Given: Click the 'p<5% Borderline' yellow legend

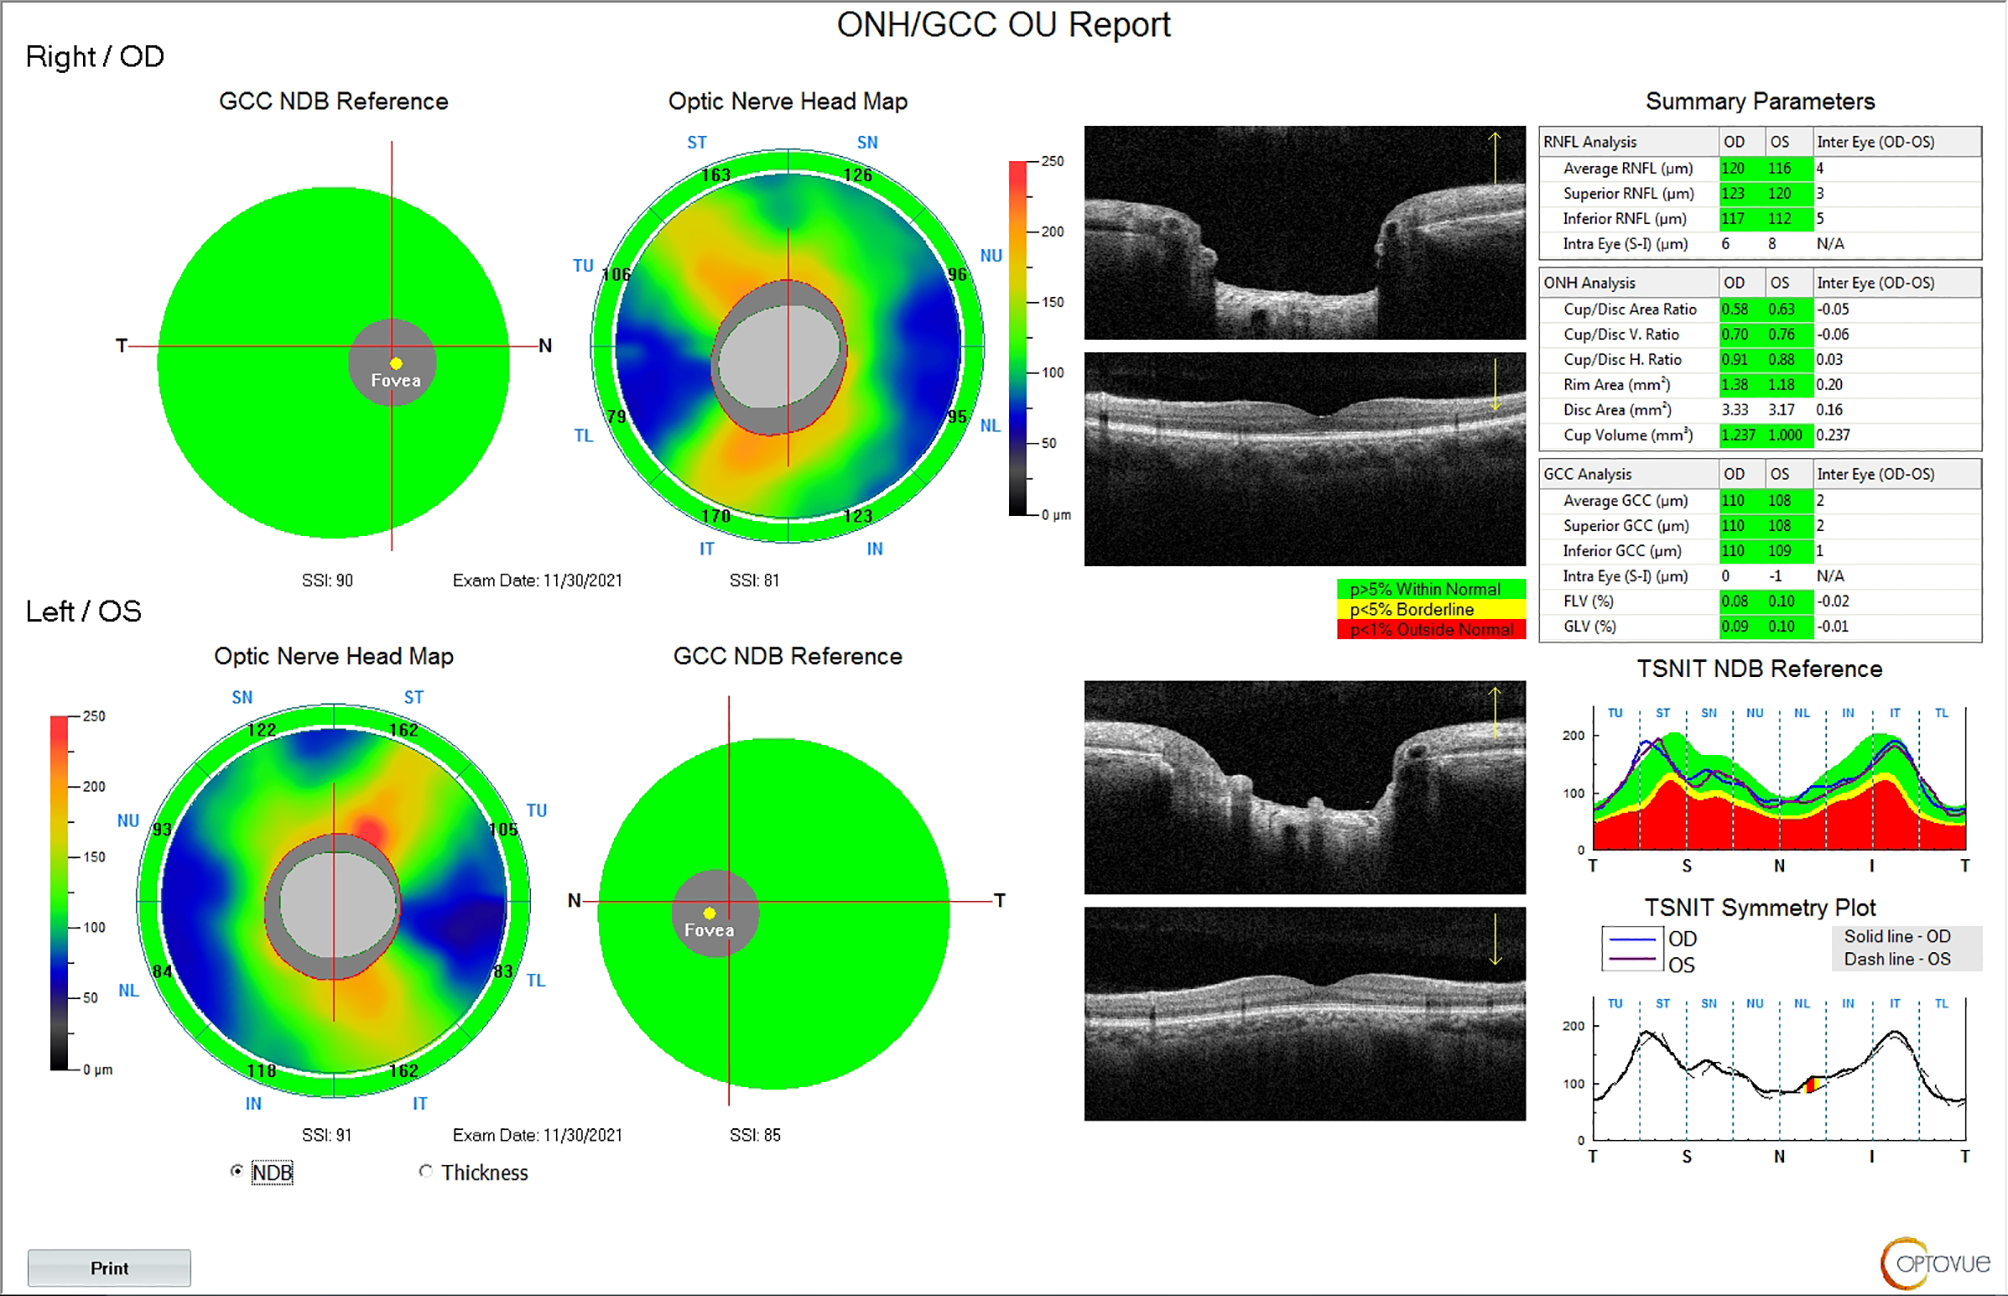Looking at the screenshot, I should (x=1431, y=609).
